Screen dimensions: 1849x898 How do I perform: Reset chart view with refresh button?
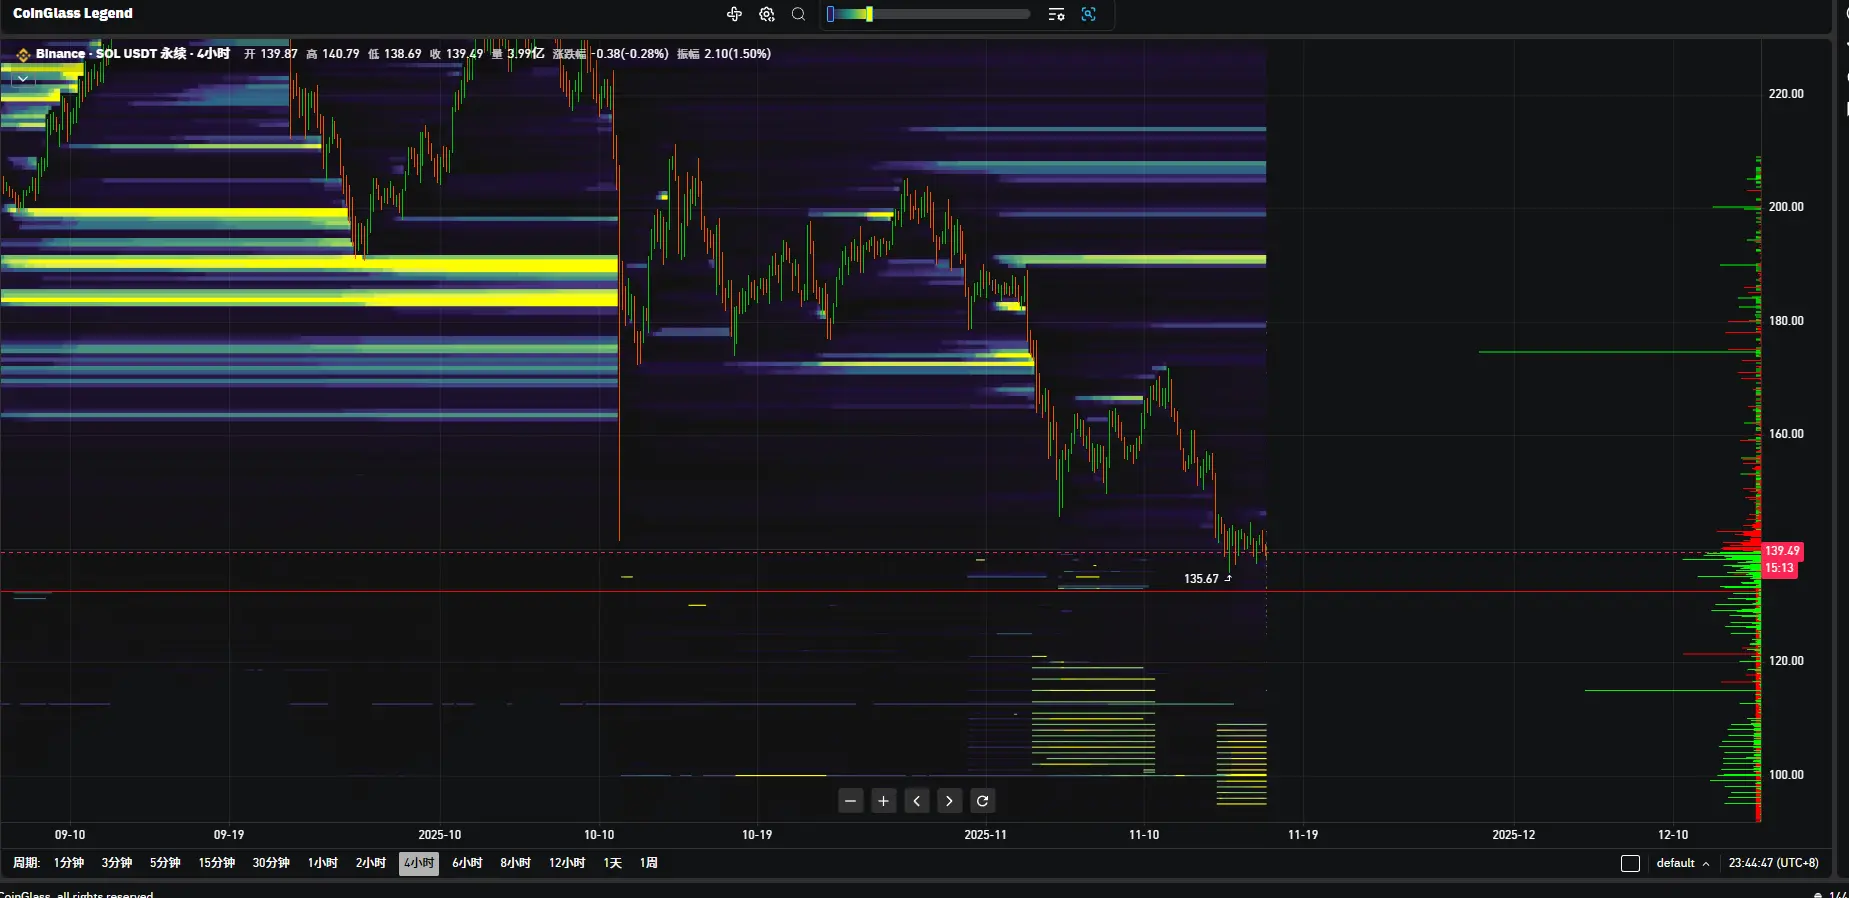point(982,801)
